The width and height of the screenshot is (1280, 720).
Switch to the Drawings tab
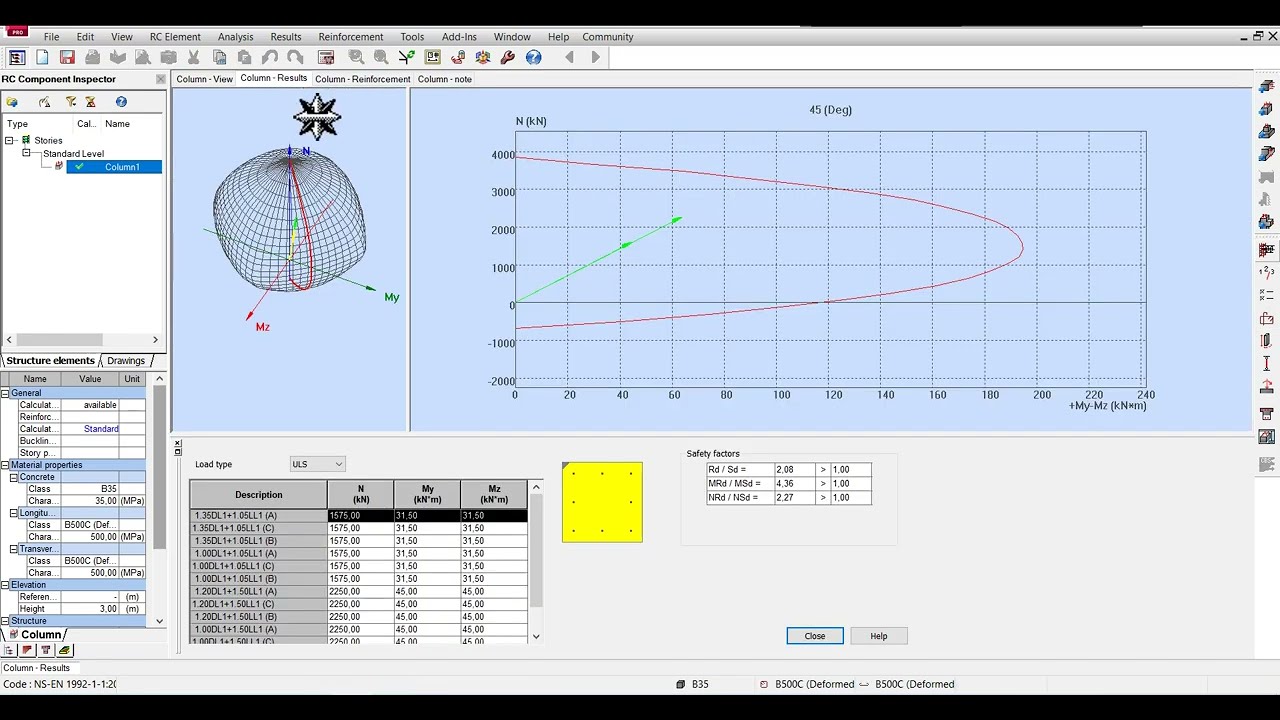click(126, 361)
